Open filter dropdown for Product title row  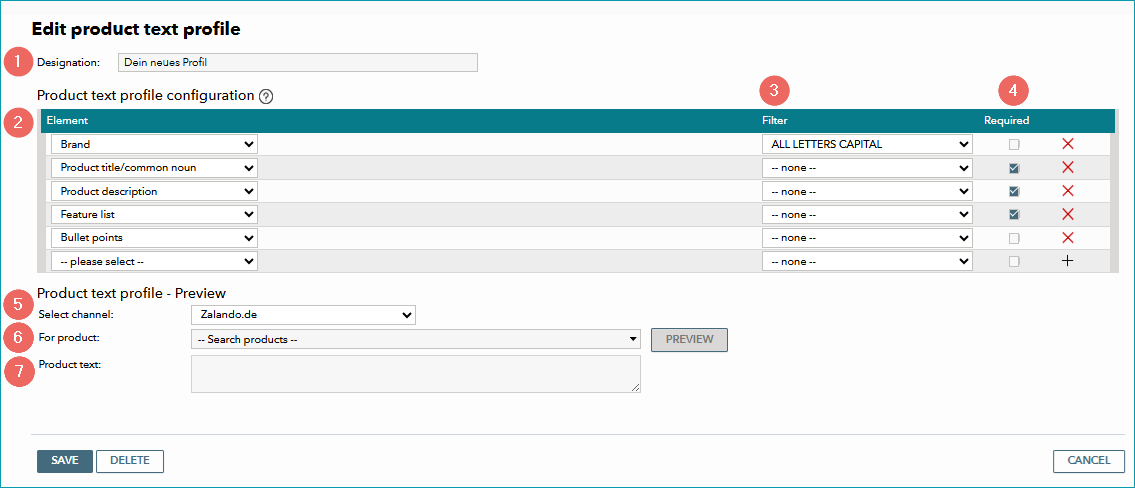click(867, 168)
